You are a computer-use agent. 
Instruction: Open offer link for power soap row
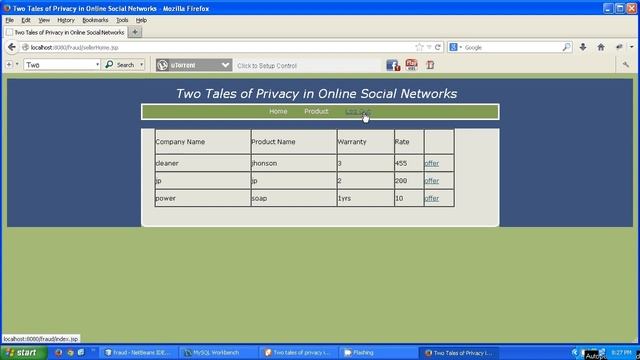431,198
